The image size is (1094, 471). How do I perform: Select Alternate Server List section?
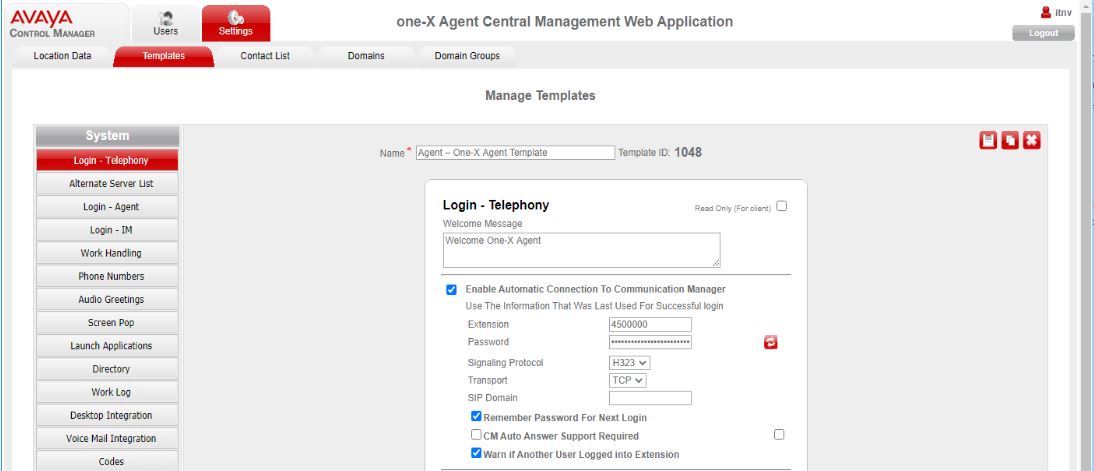pyautogui.click(x=107, y=184)
